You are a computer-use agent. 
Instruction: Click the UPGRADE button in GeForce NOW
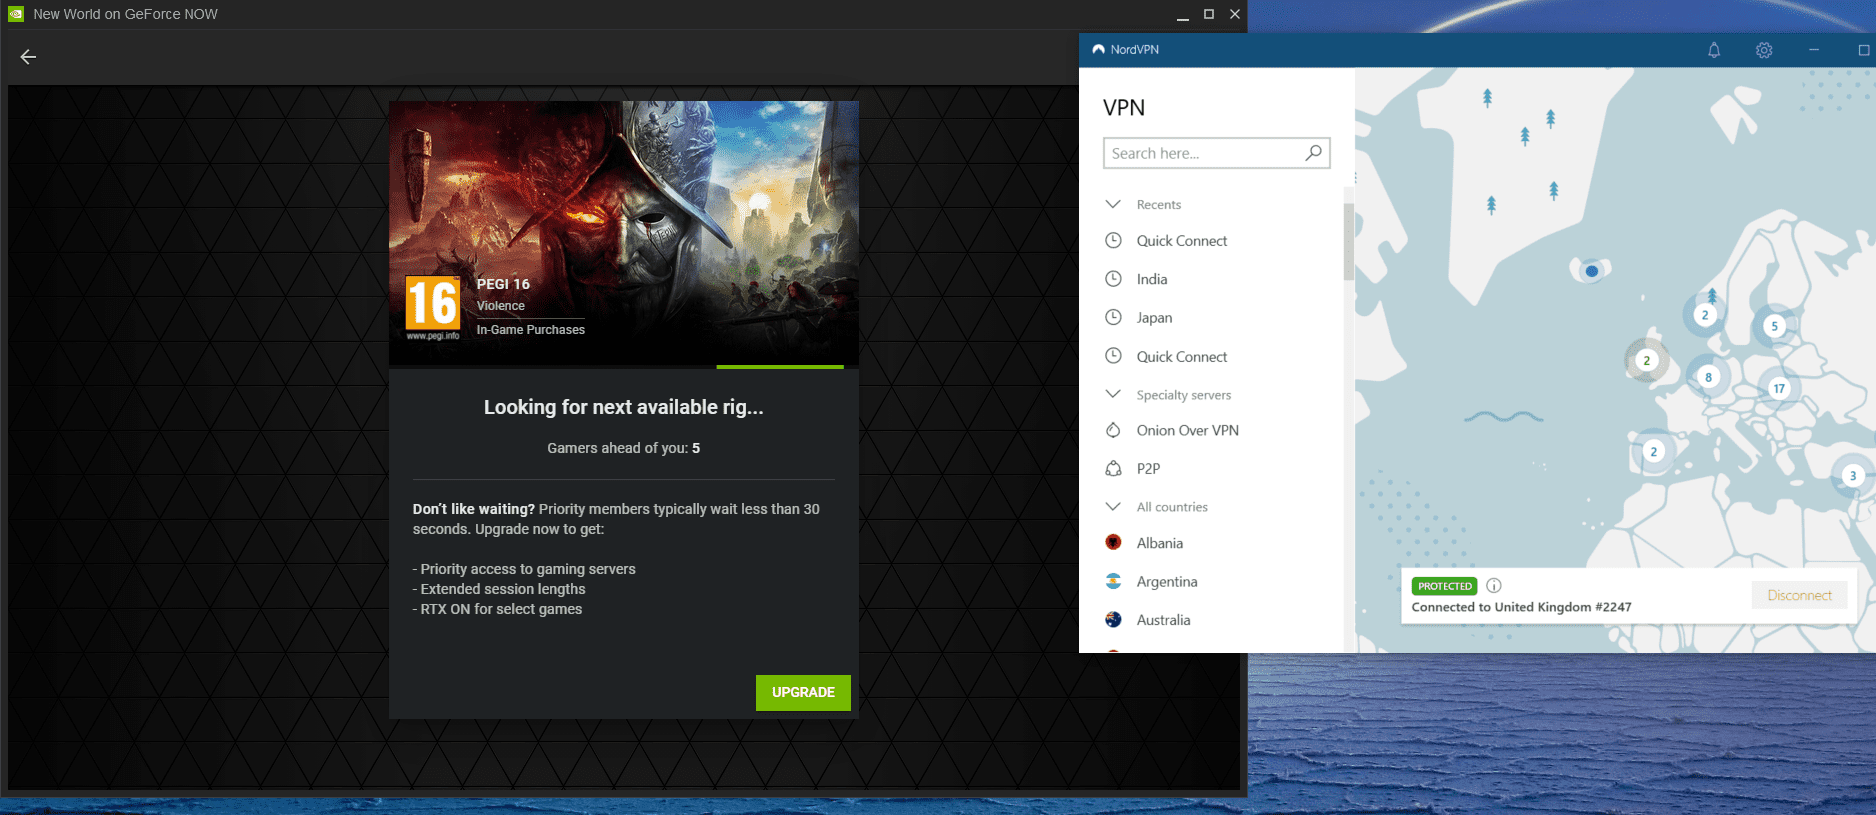click(803, 692)
